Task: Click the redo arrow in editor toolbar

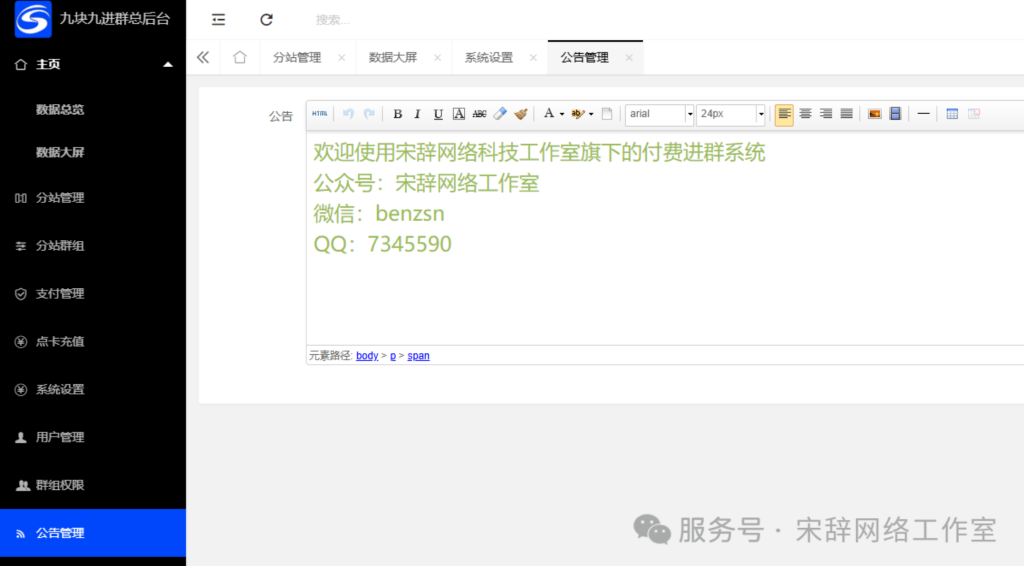Action: point(369,114)
